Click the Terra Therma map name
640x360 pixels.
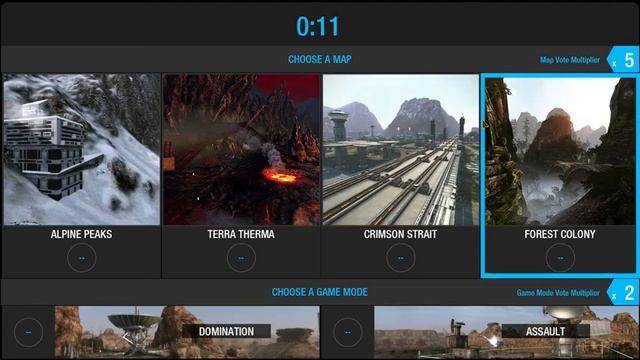pos(241,234)
